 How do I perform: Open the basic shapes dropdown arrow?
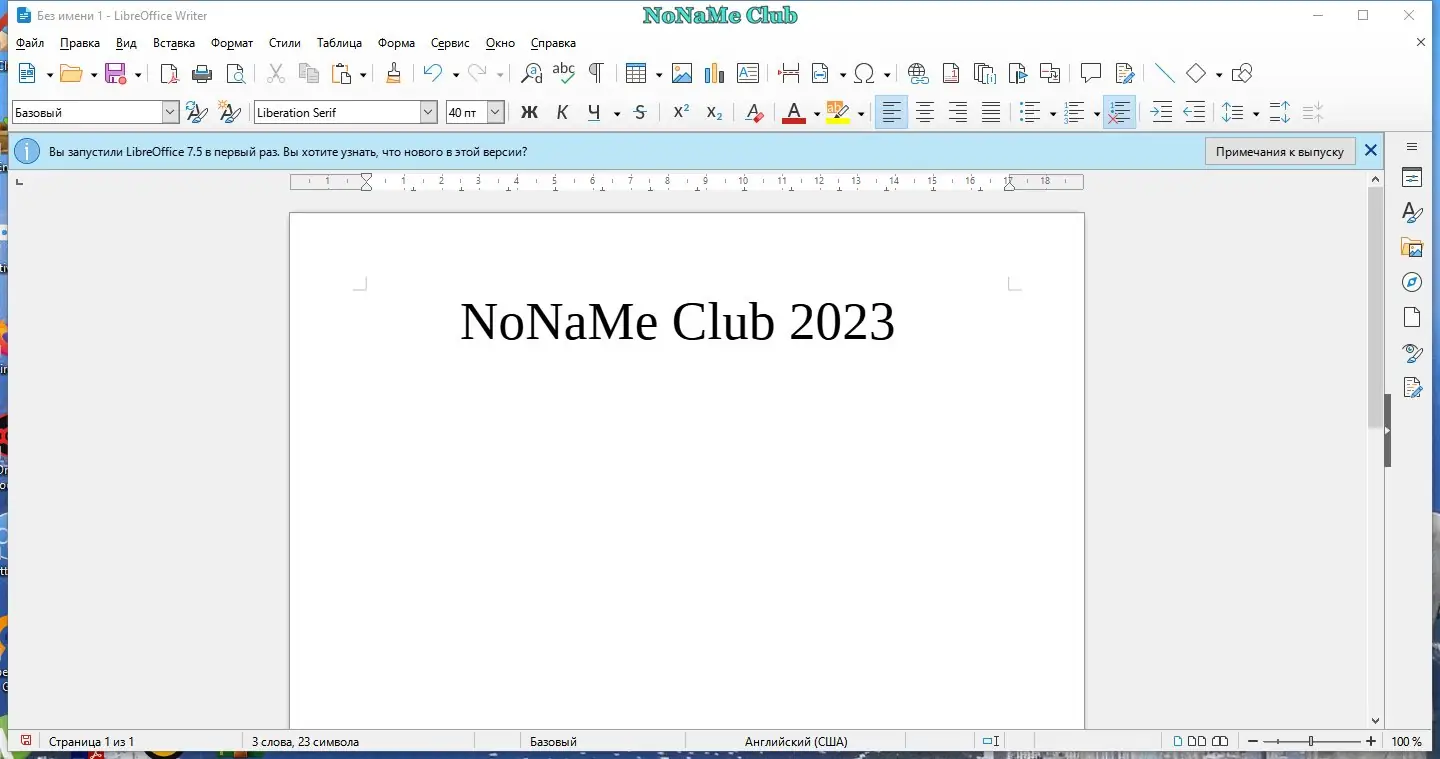pyautogui.click(x=1218, y=74)
